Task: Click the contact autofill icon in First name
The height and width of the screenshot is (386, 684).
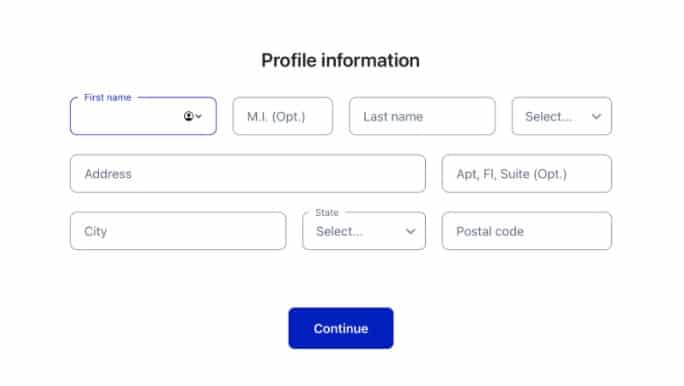Action: point(188,116)
